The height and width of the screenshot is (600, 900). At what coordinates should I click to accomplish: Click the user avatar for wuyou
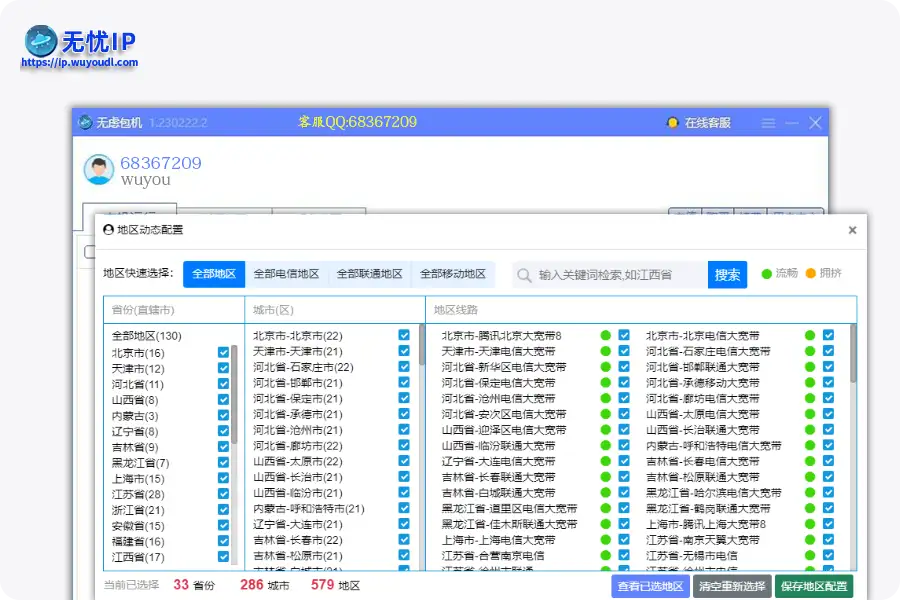[x=97, y=170]
